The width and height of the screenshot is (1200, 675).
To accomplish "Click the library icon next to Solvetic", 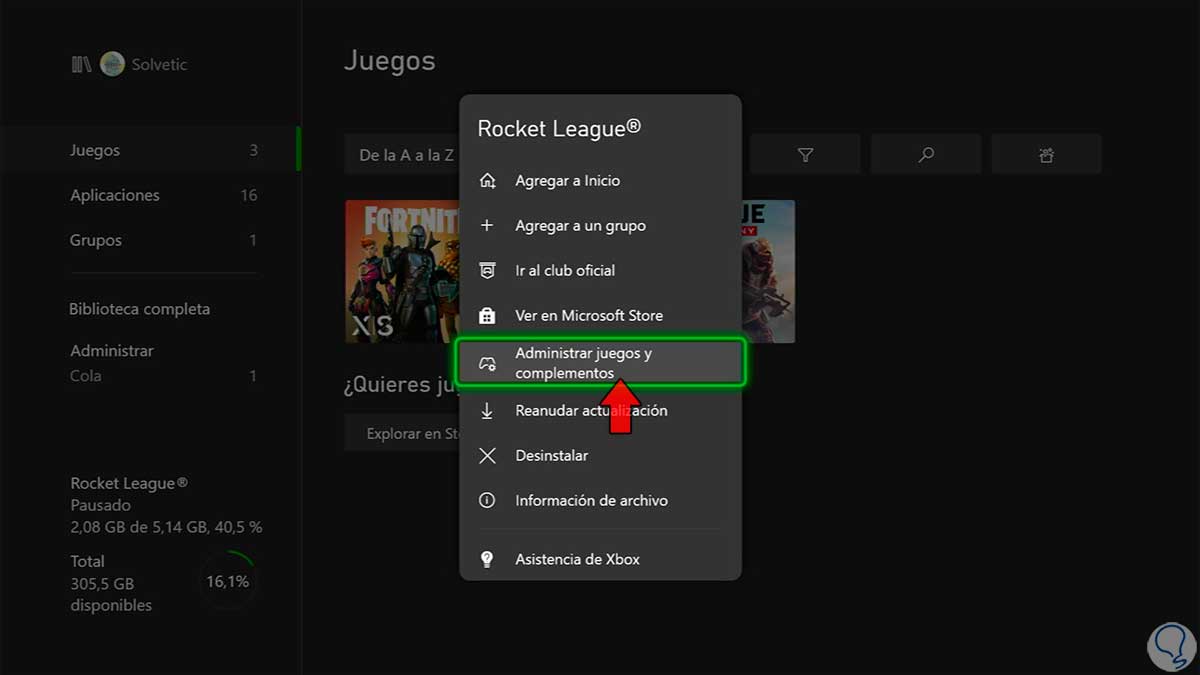I will click(x=81, y=64).
